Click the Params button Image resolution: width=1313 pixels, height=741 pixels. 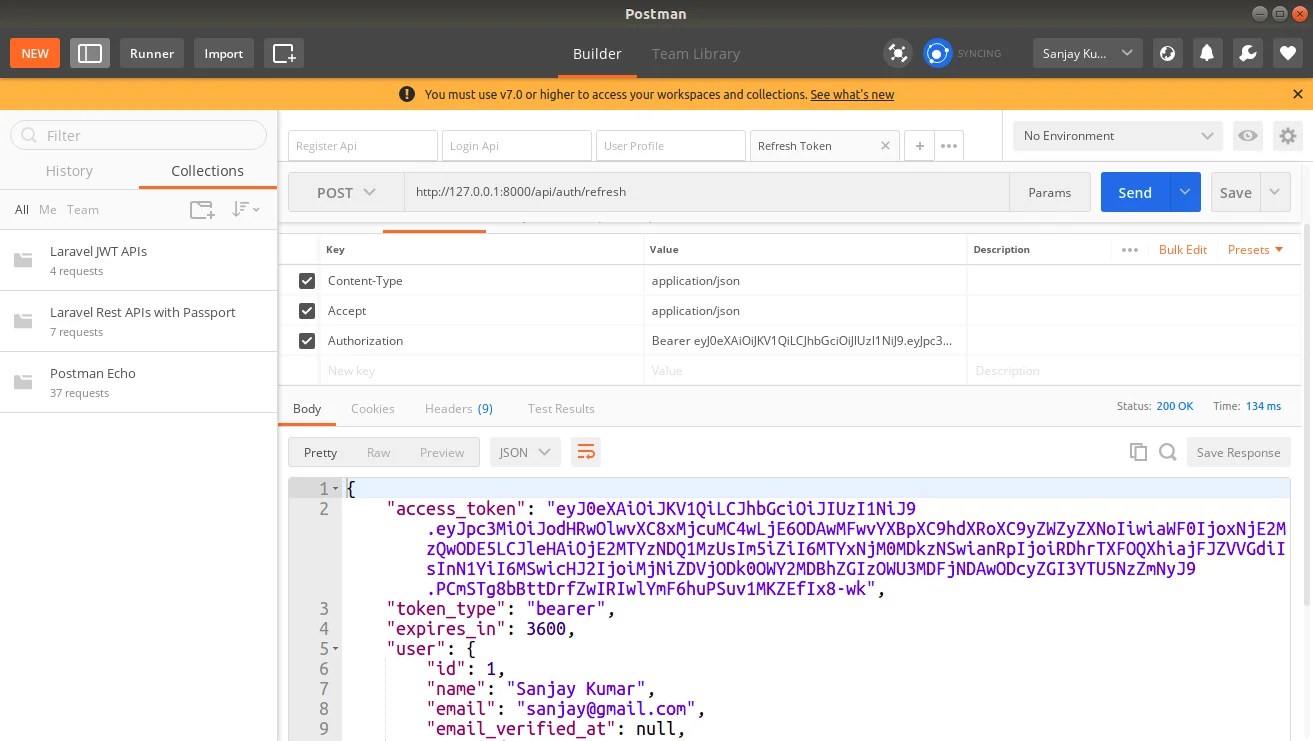click(1050, 192)
